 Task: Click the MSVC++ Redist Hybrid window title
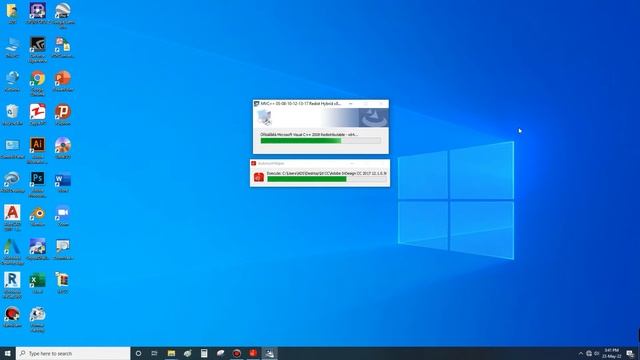pos(301,104)
